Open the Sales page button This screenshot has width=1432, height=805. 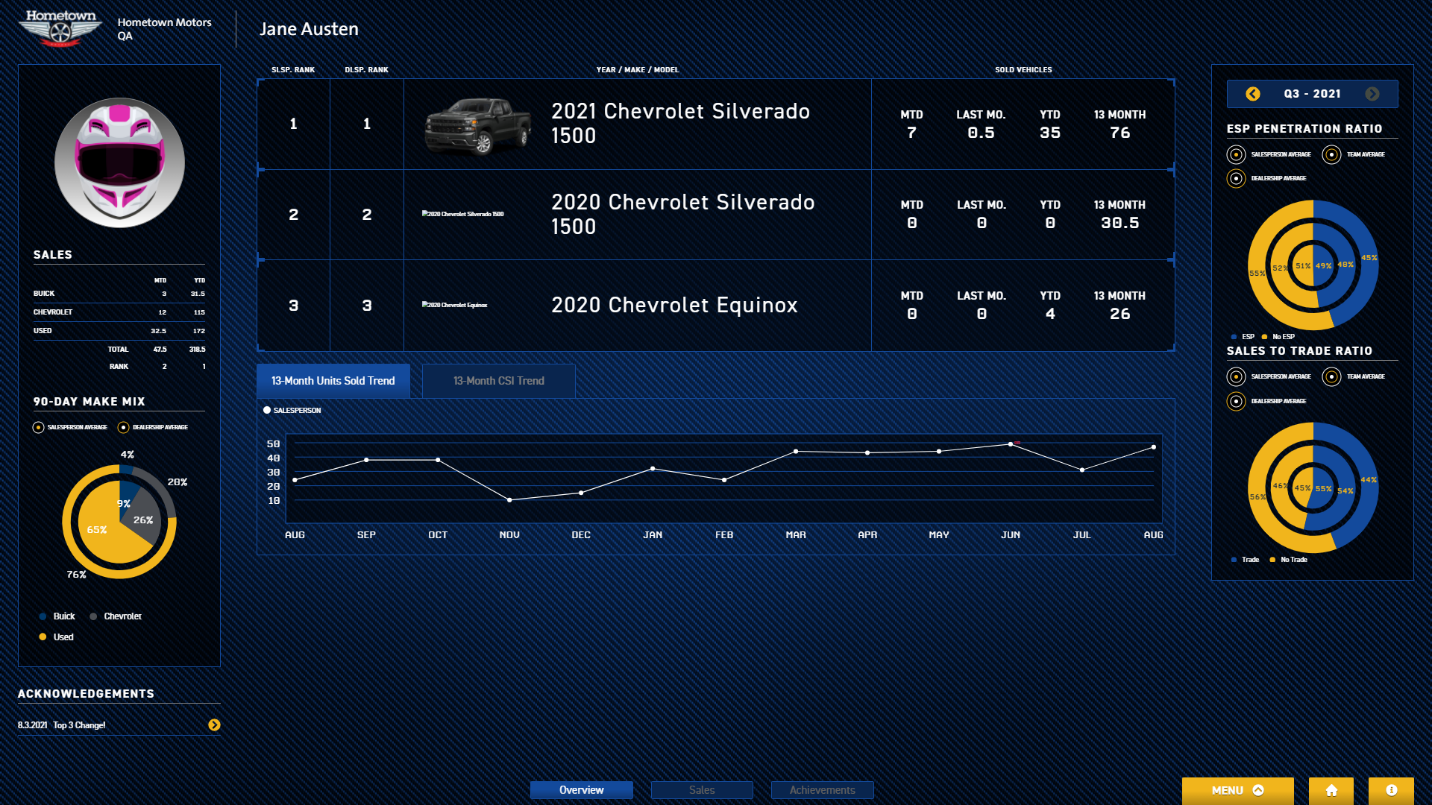[702, 790]
